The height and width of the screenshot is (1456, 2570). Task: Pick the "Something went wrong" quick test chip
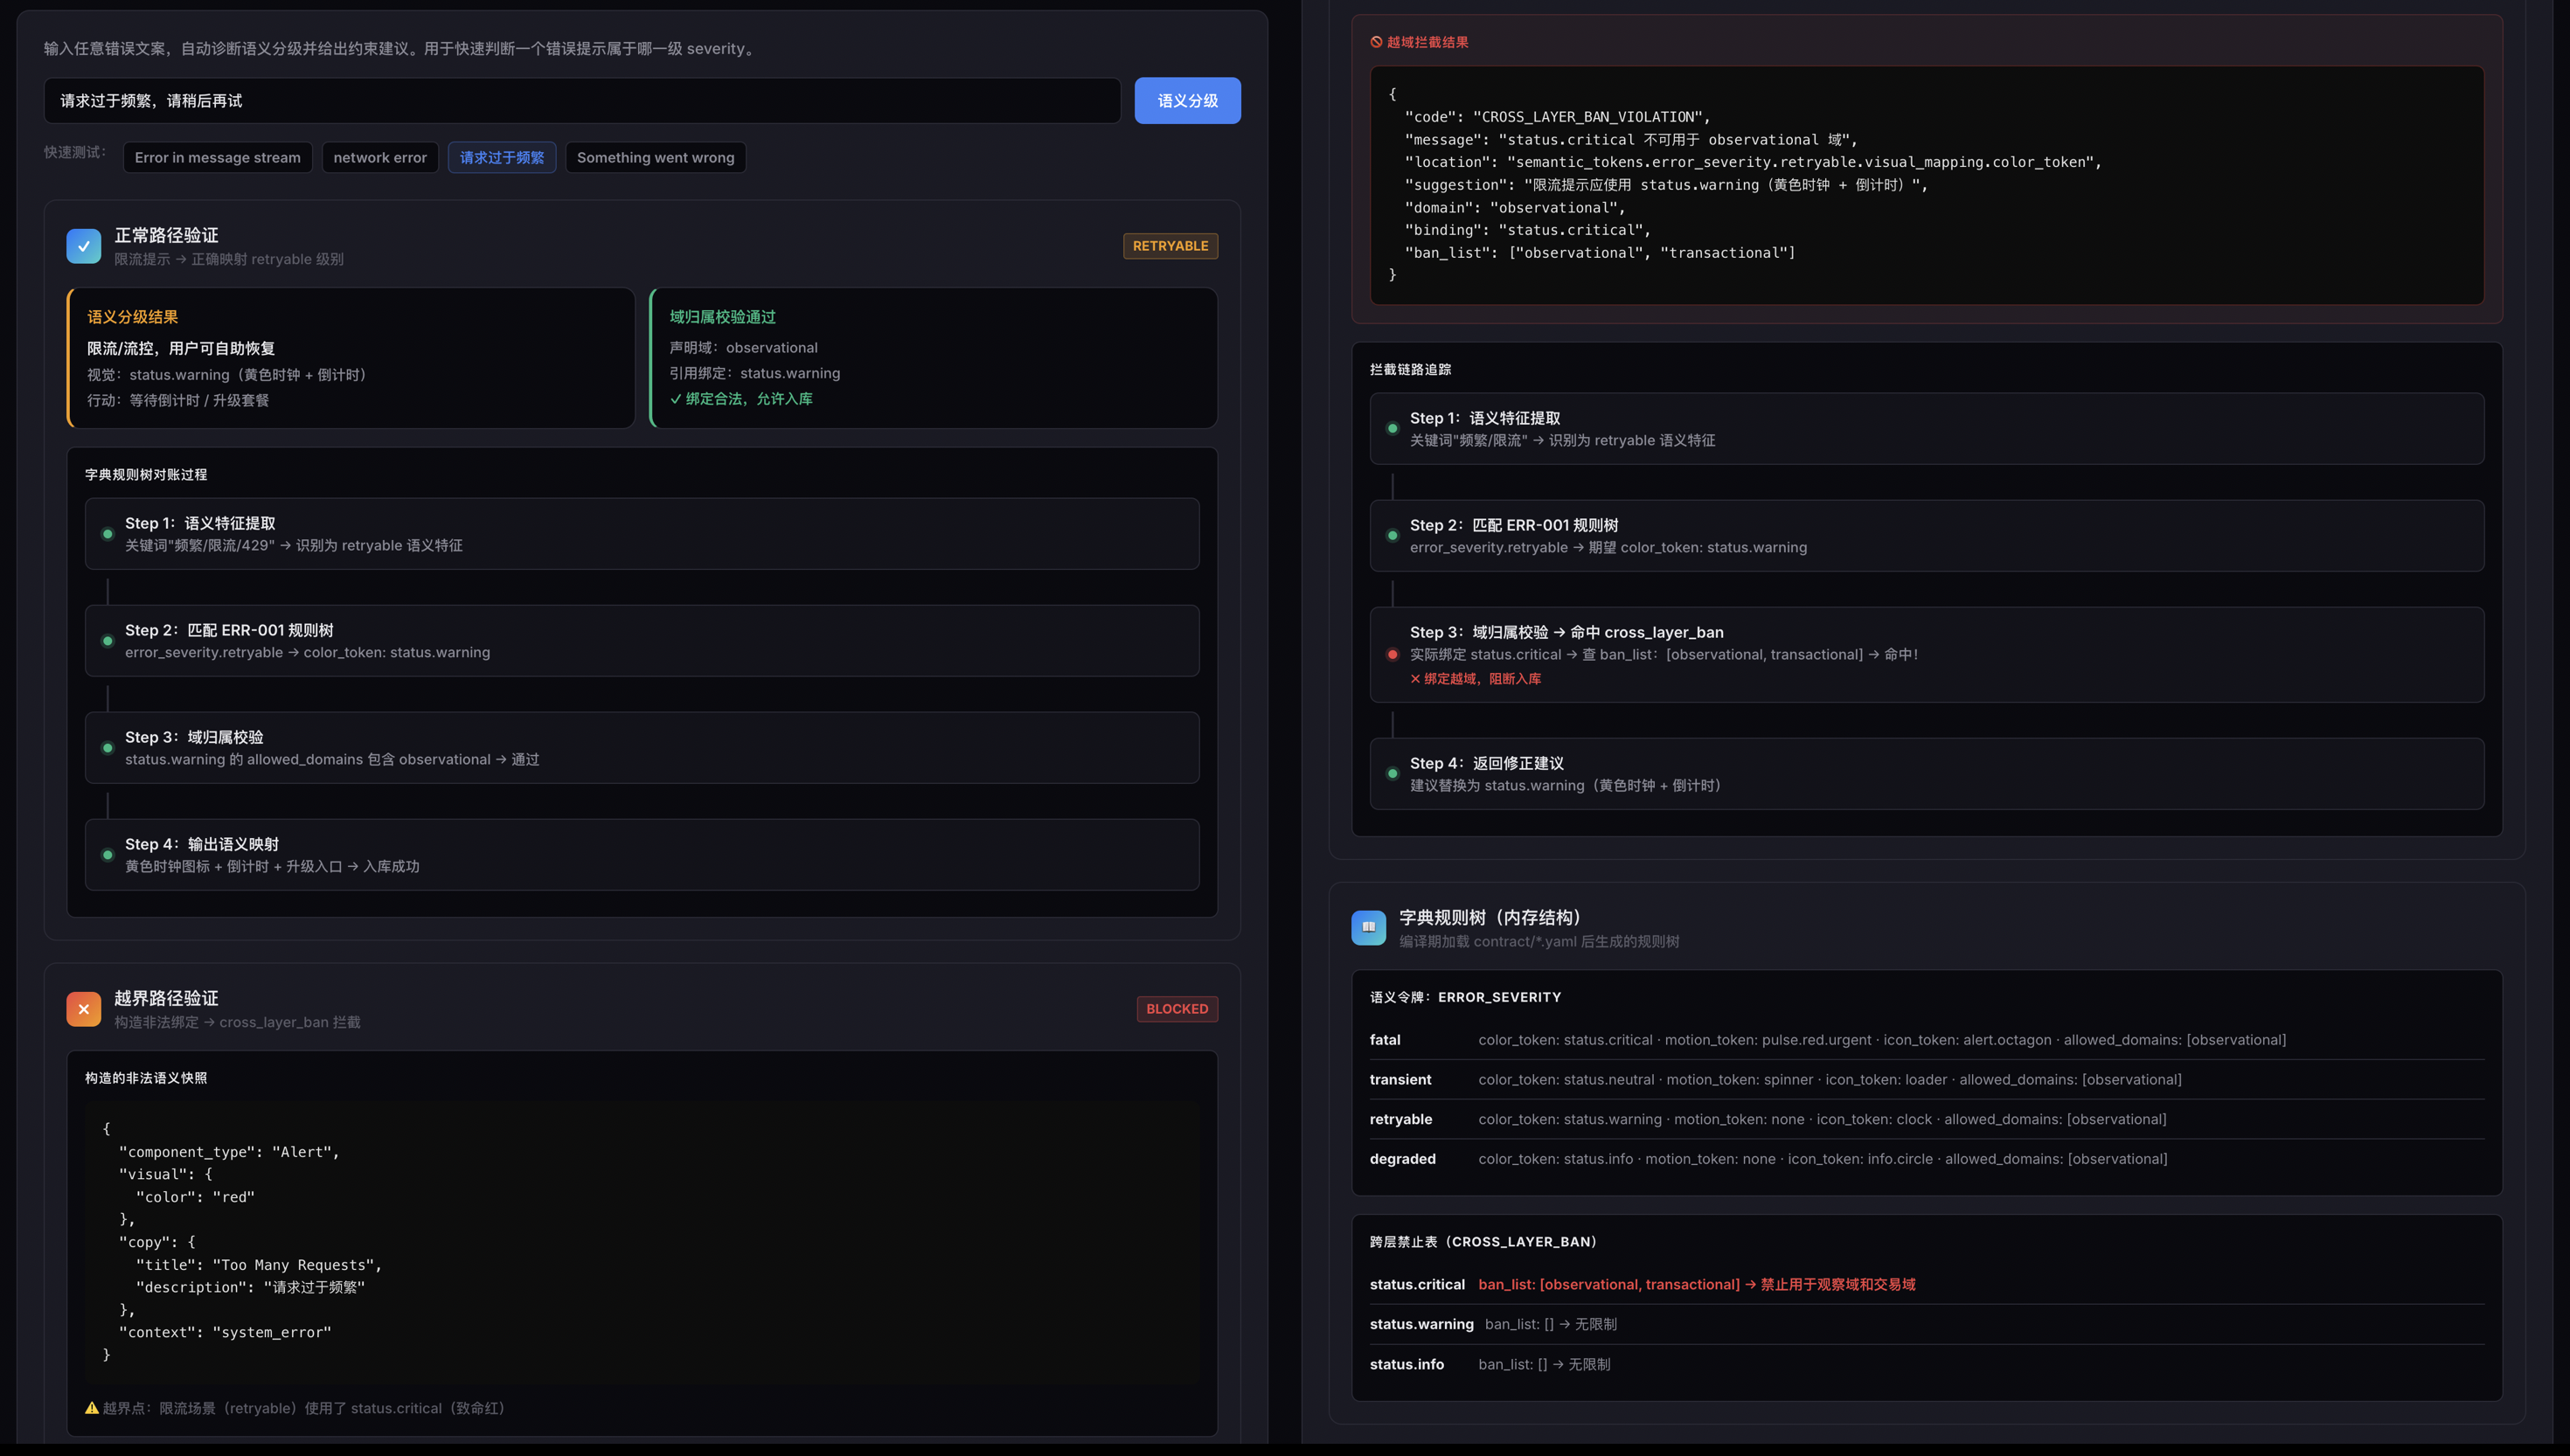[656, 157]
